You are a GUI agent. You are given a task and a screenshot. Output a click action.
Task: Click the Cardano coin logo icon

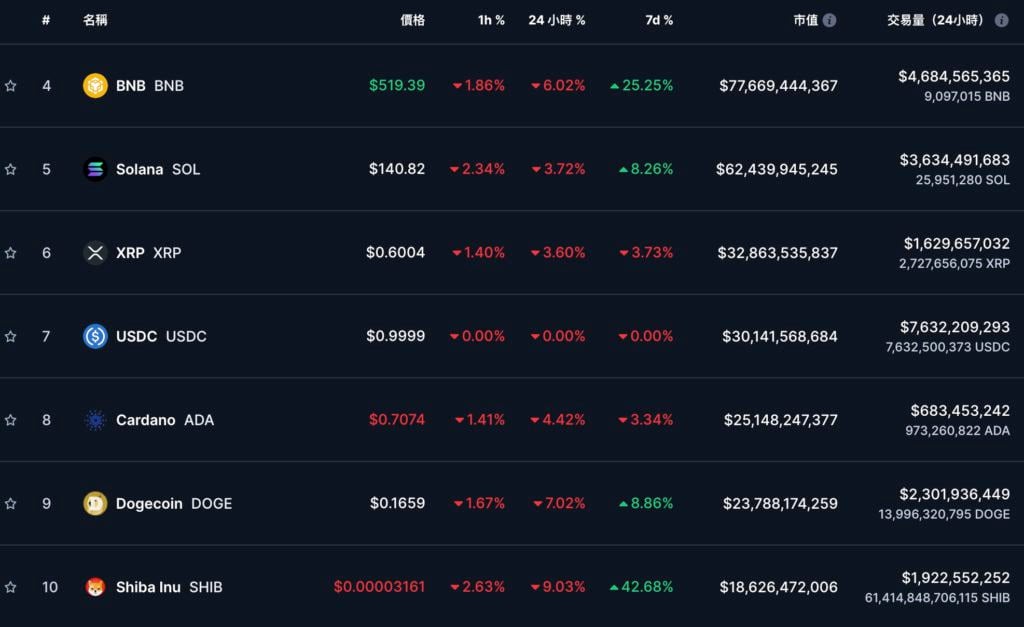(x=95, y=420)
